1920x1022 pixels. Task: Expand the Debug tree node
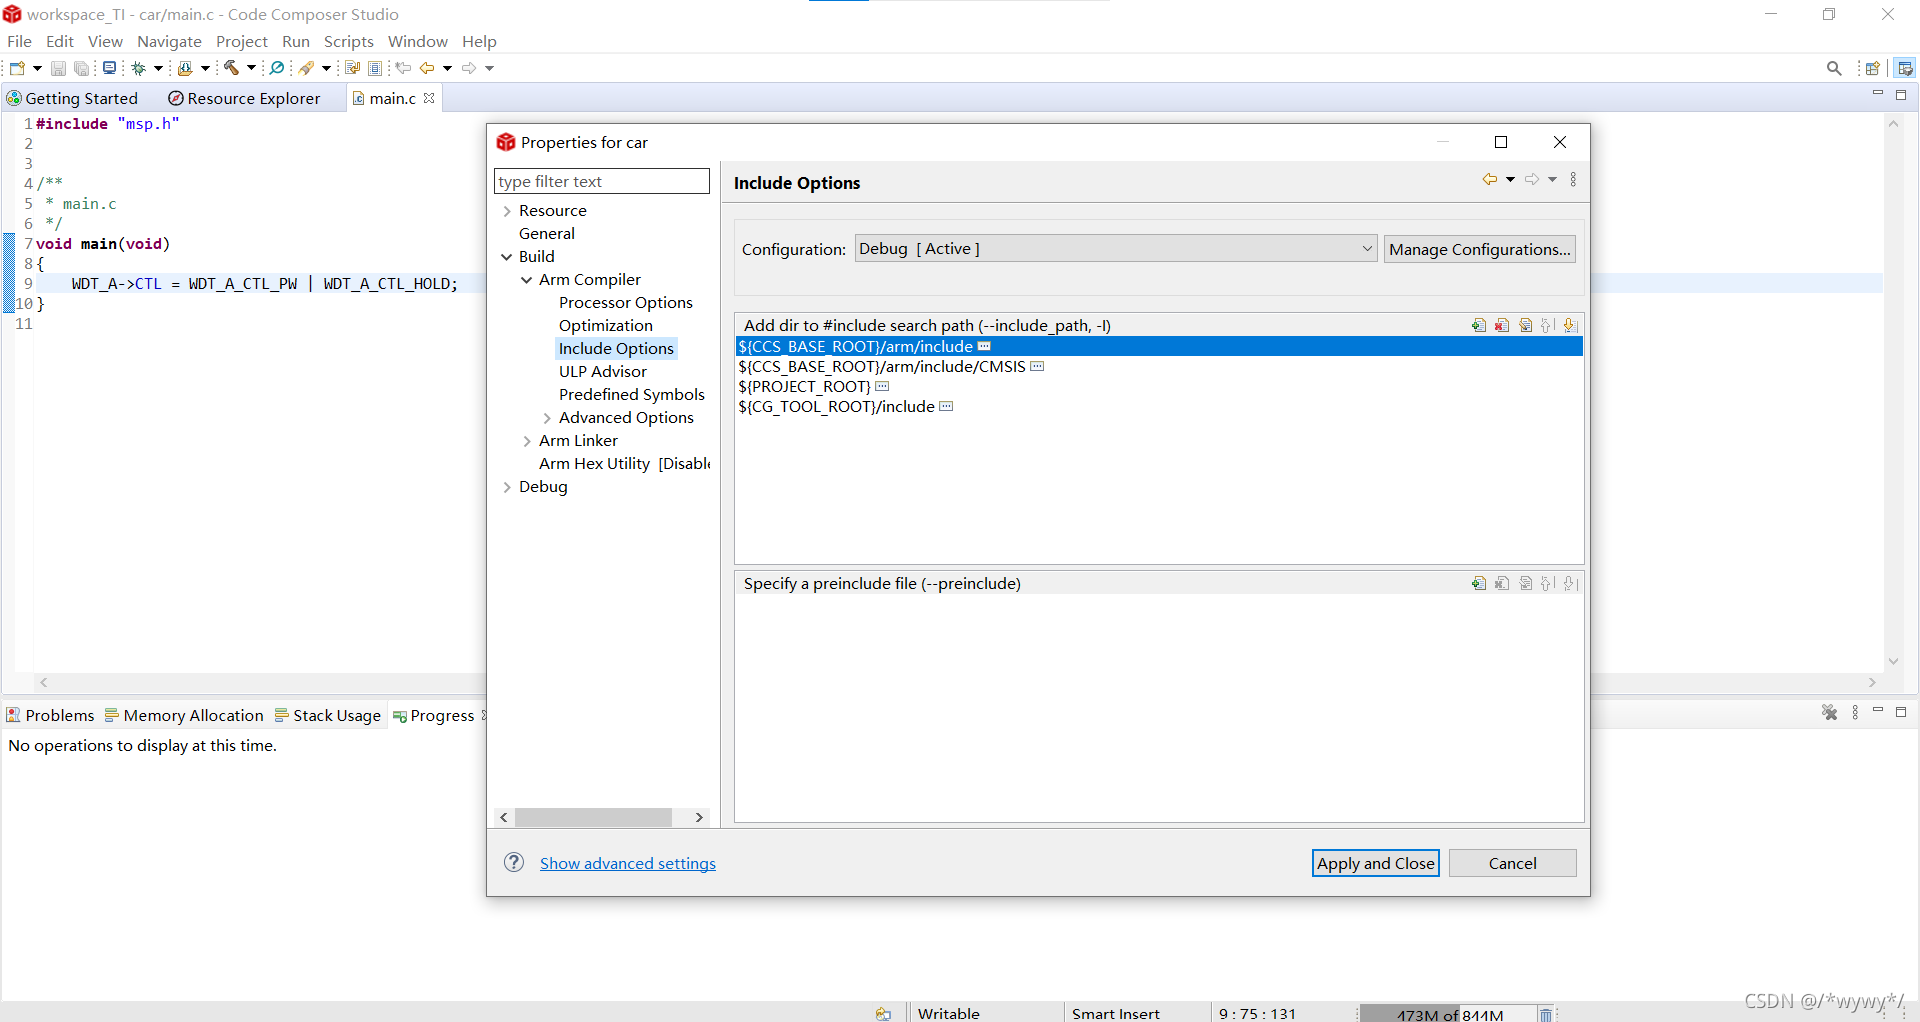(507, 487)
